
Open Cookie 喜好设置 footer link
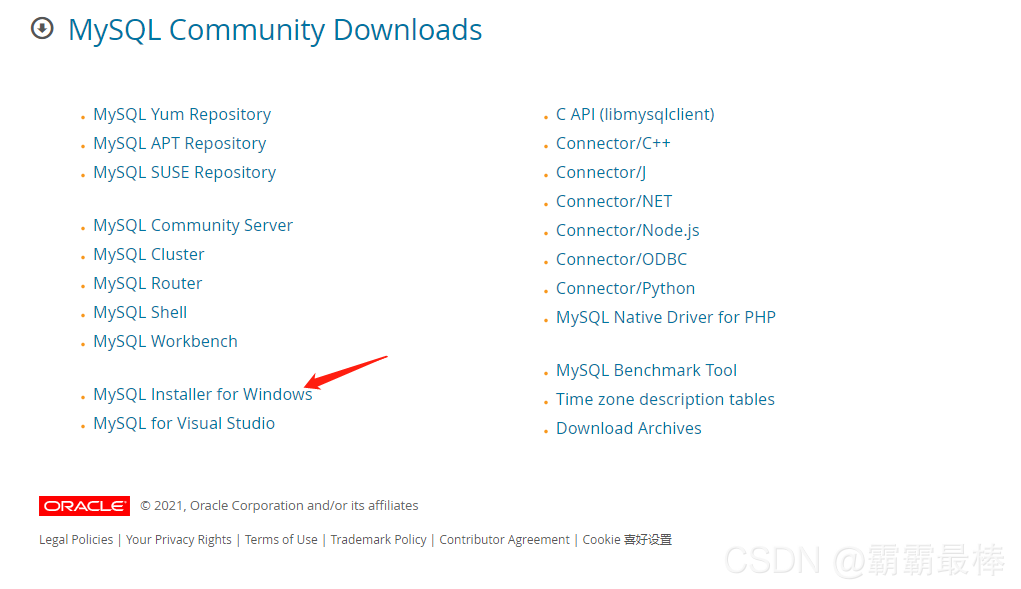626,540
